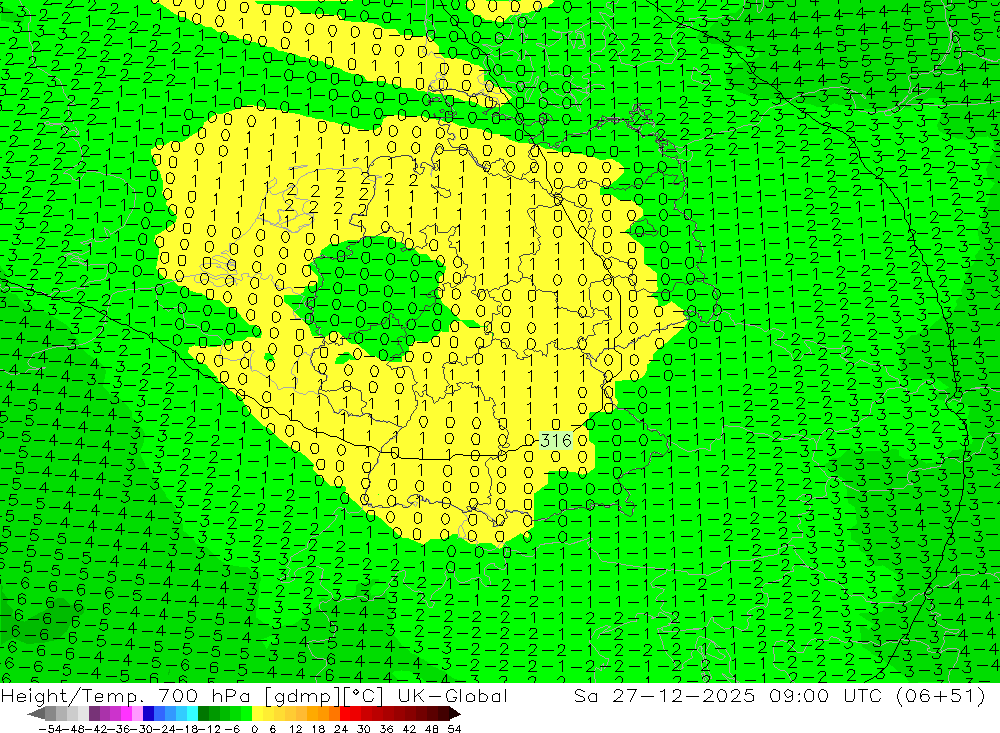Click the "-54" legend value
The width and height of the screenshot is (1000, 733).
click(x=50, y=729)
